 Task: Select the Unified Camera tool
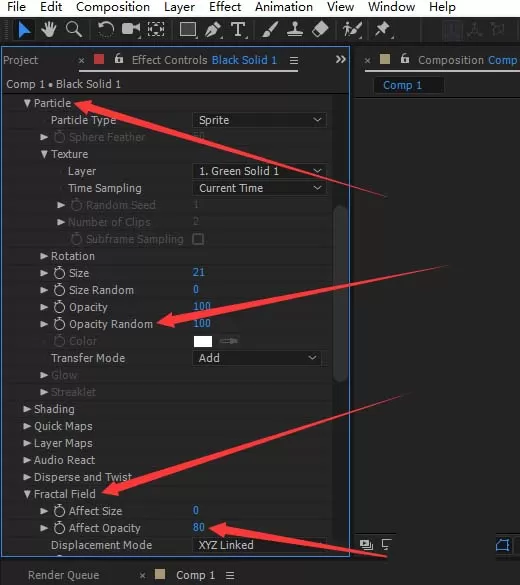tap(131, 29)
